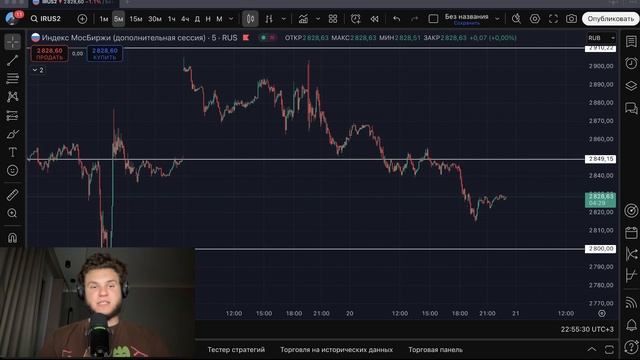Image resolution: width=640 pixels, height=360 pixels.
Task: Open notifications bell icon
Action: coord(631,325)
